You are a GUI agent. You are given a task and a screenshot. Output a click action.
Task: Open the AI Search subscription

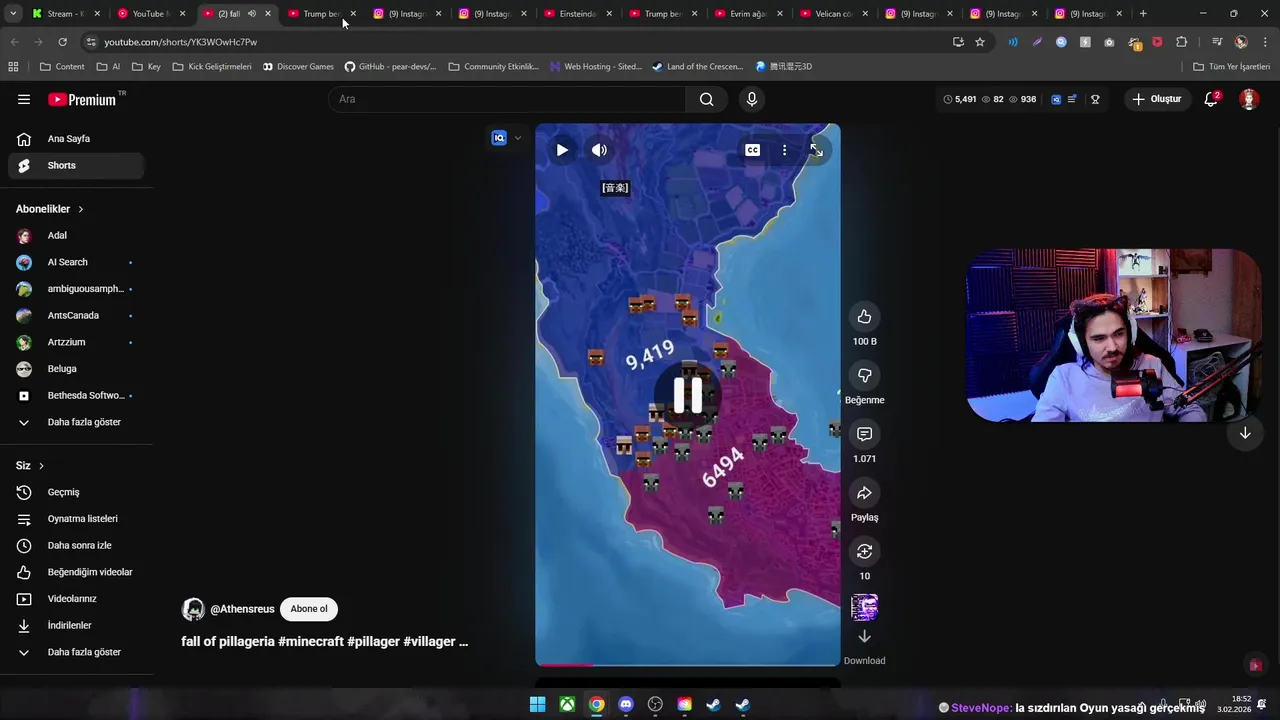click(76, 262)
